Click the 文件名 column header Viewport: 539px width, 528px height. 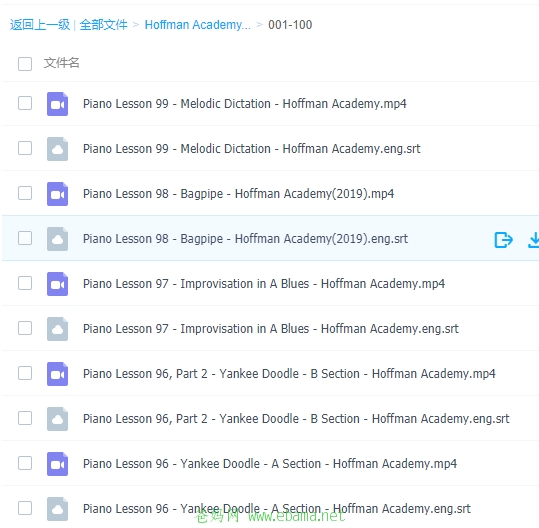(x=62, y=63)
